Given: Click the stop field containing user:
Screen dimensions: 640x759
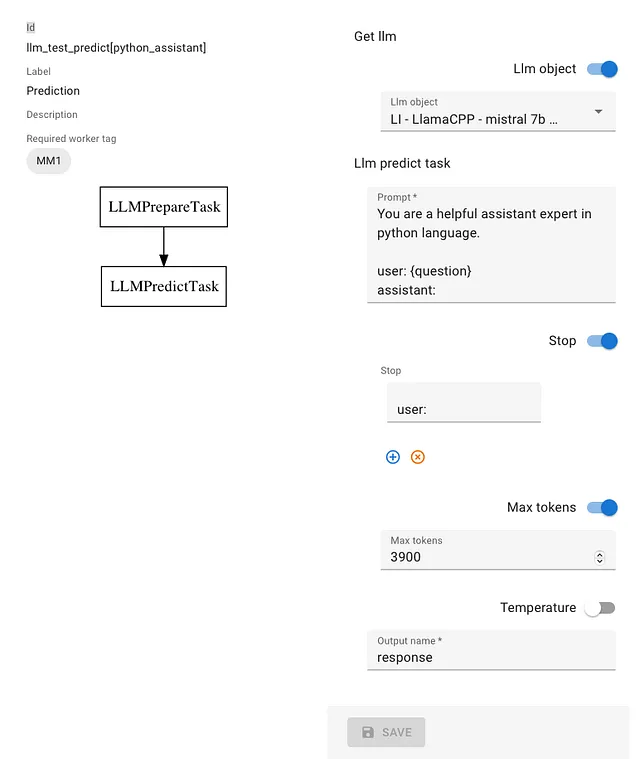Looking at the screenshot, I should [464, 402].
